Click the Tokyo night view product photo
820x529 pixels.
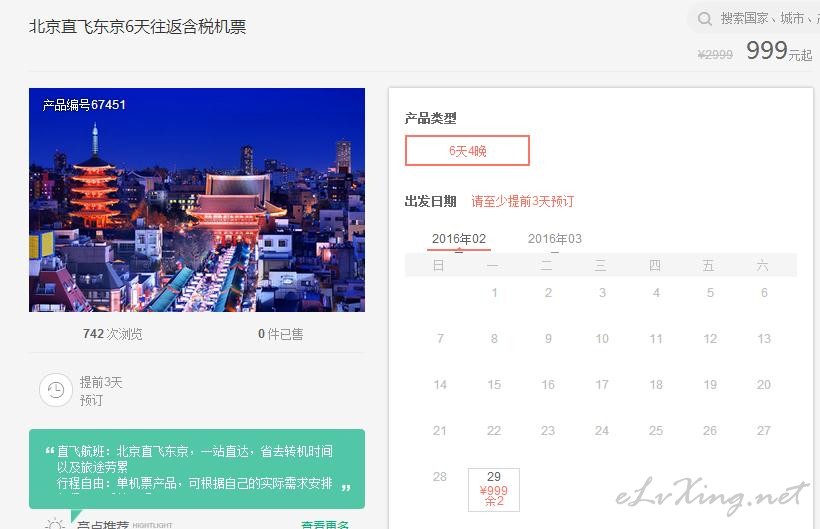(x=197, y=200)
